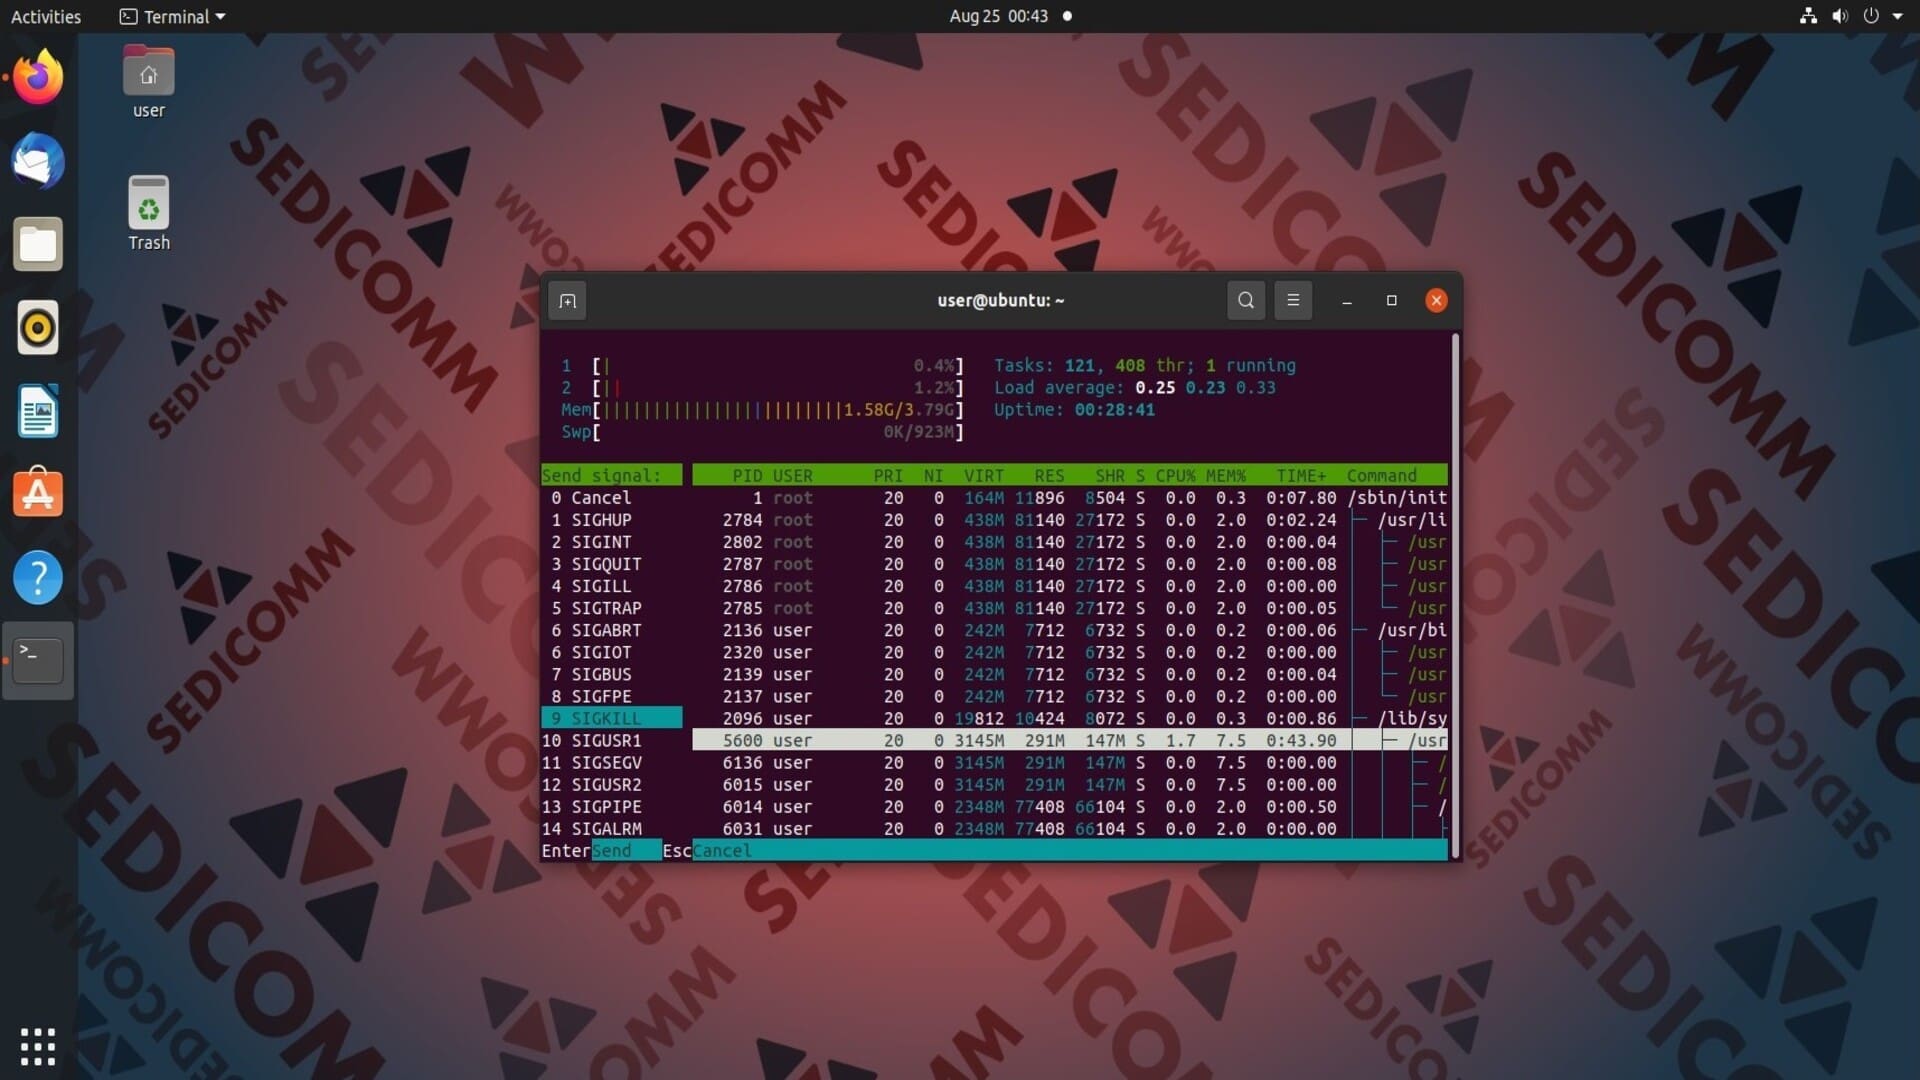Select 10 SIGUSR1 signal
The height and width of the screenshot is (1080, 1920).
pyautogui.click(x=612, y=741)
